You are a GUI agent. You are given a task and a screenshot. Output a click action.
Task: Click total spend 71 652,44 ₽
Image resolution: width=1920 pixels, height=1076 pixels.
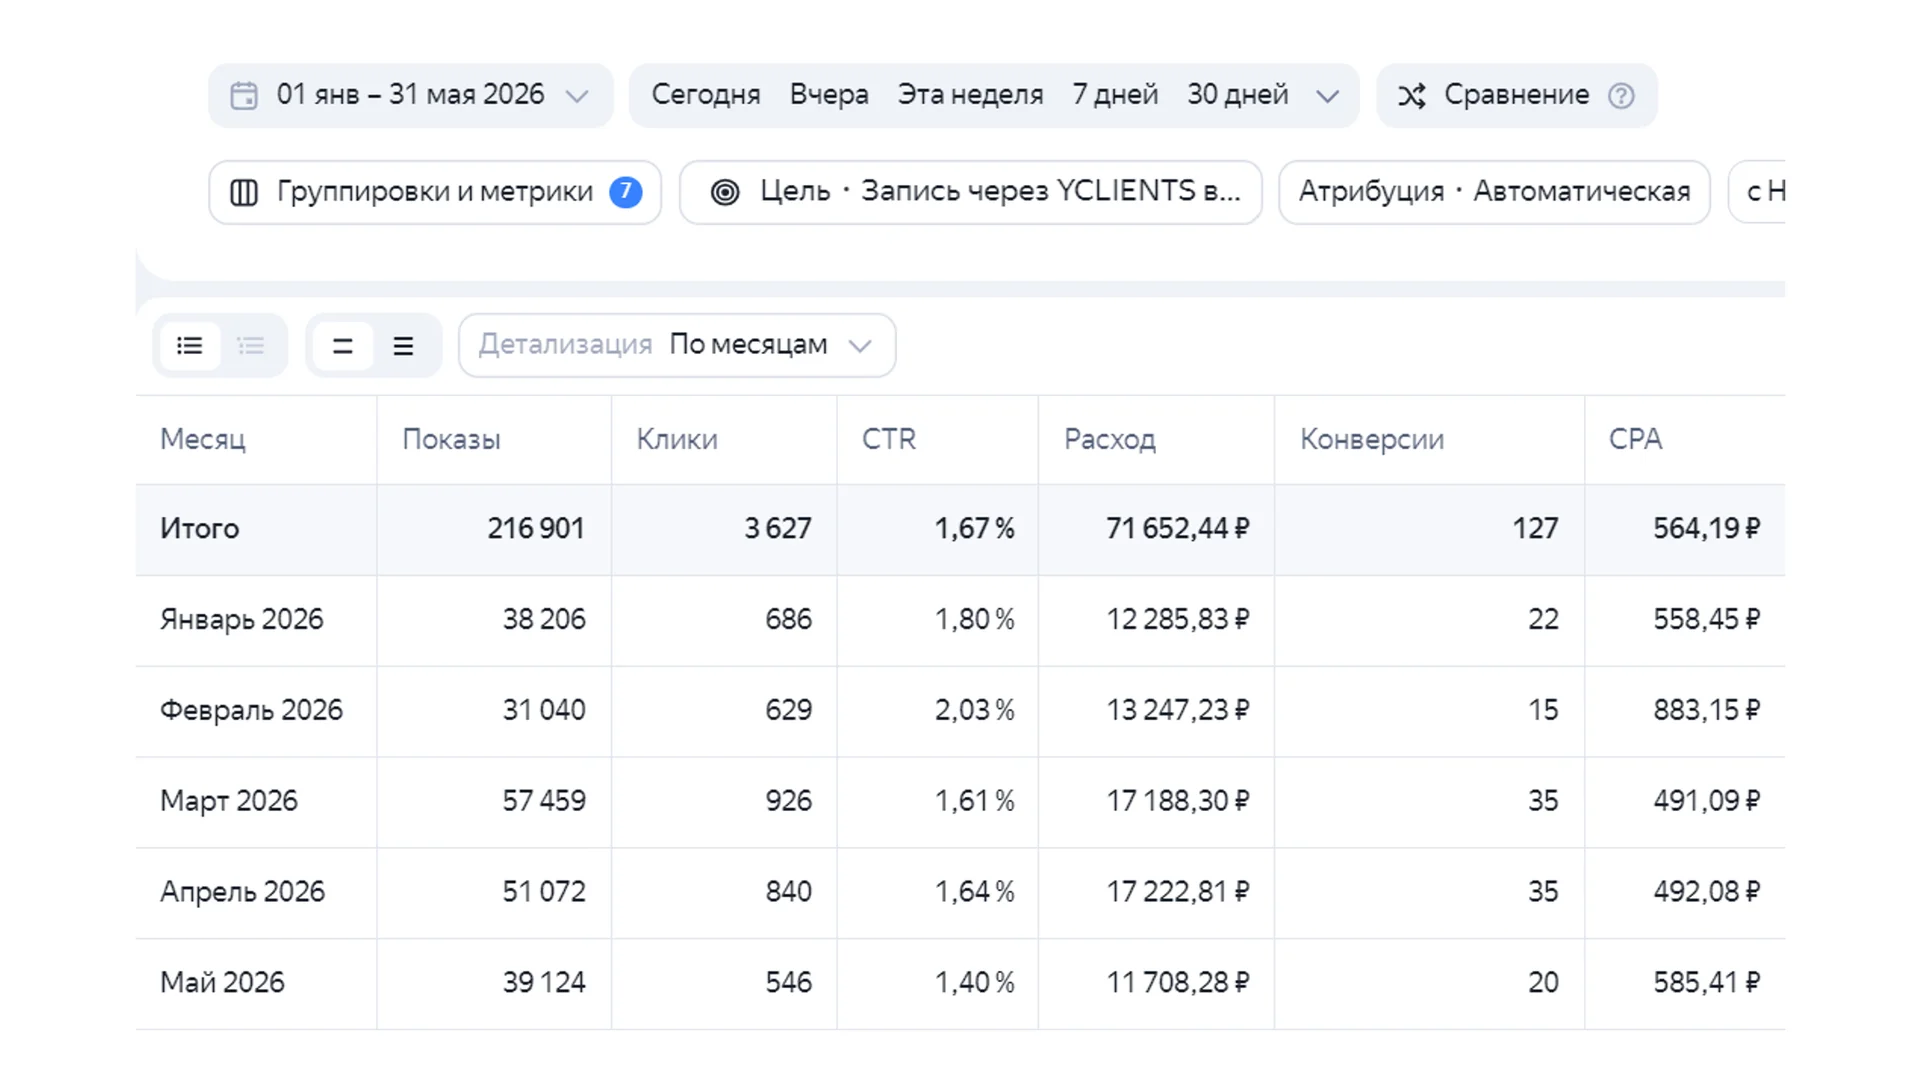1178,529
